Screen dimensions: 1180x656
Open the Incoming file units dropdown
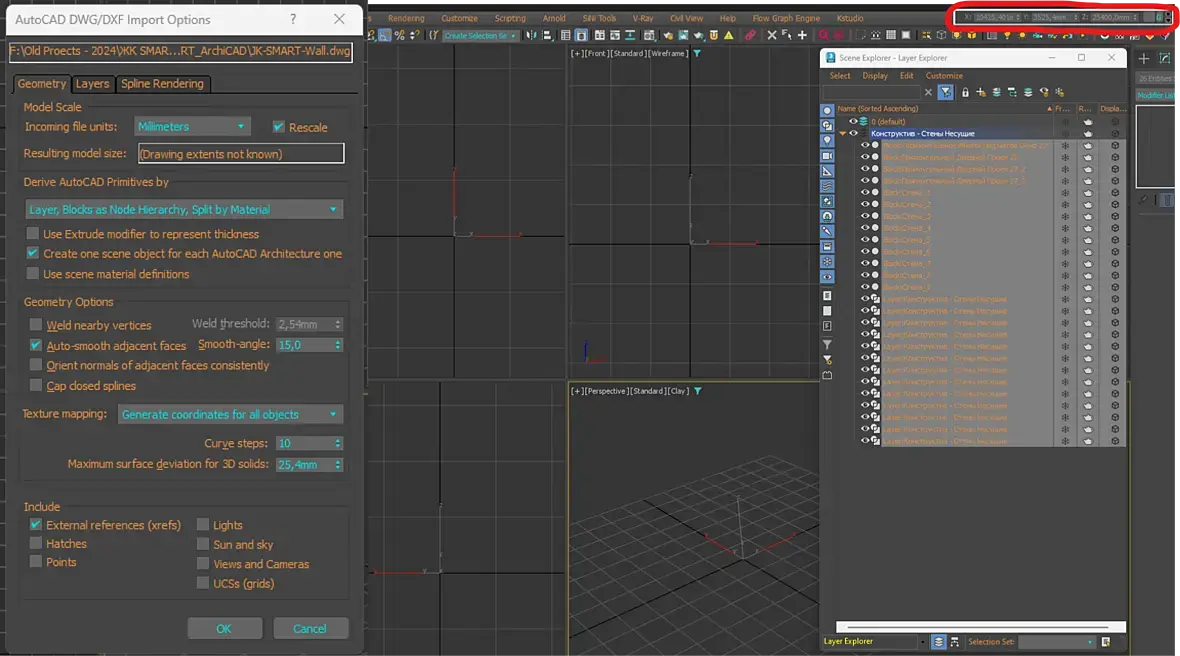click(192, 127)
